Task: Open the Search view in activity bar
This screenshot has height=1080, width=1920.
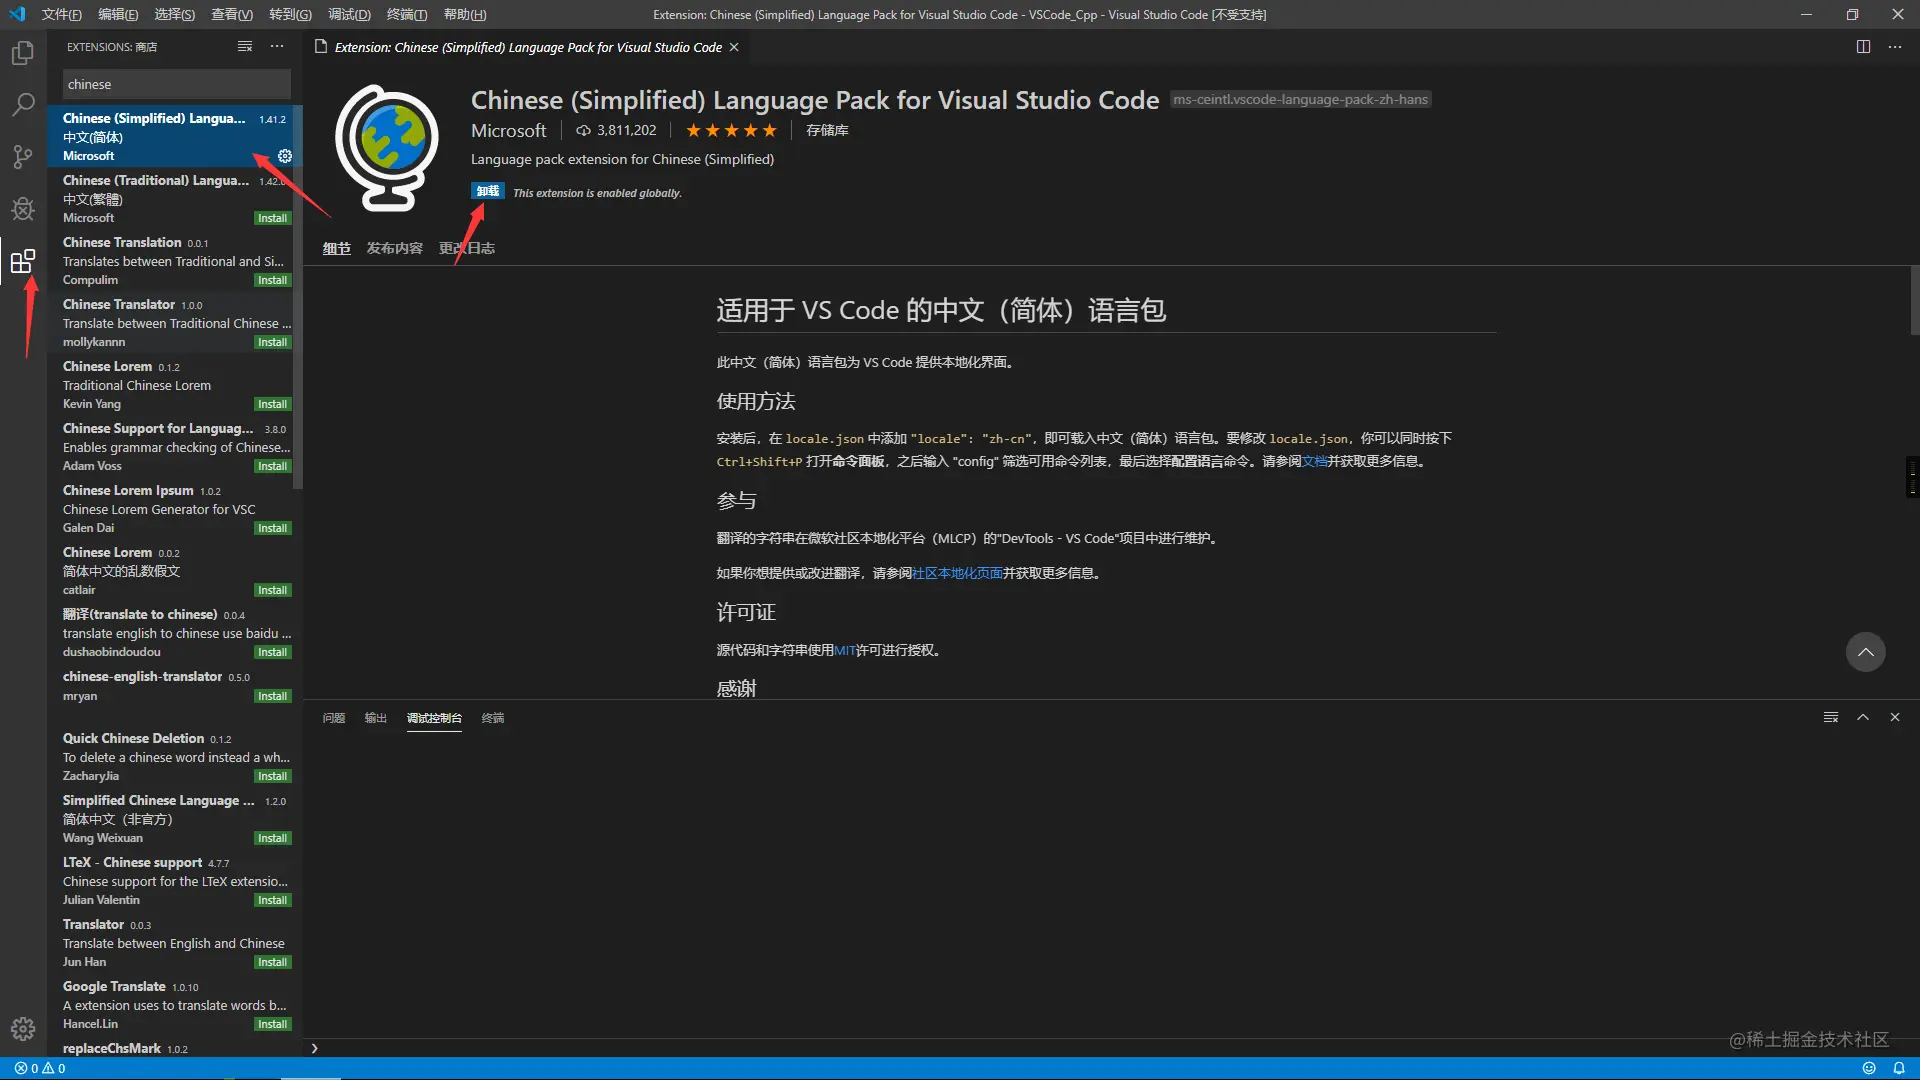Action: 22,104
